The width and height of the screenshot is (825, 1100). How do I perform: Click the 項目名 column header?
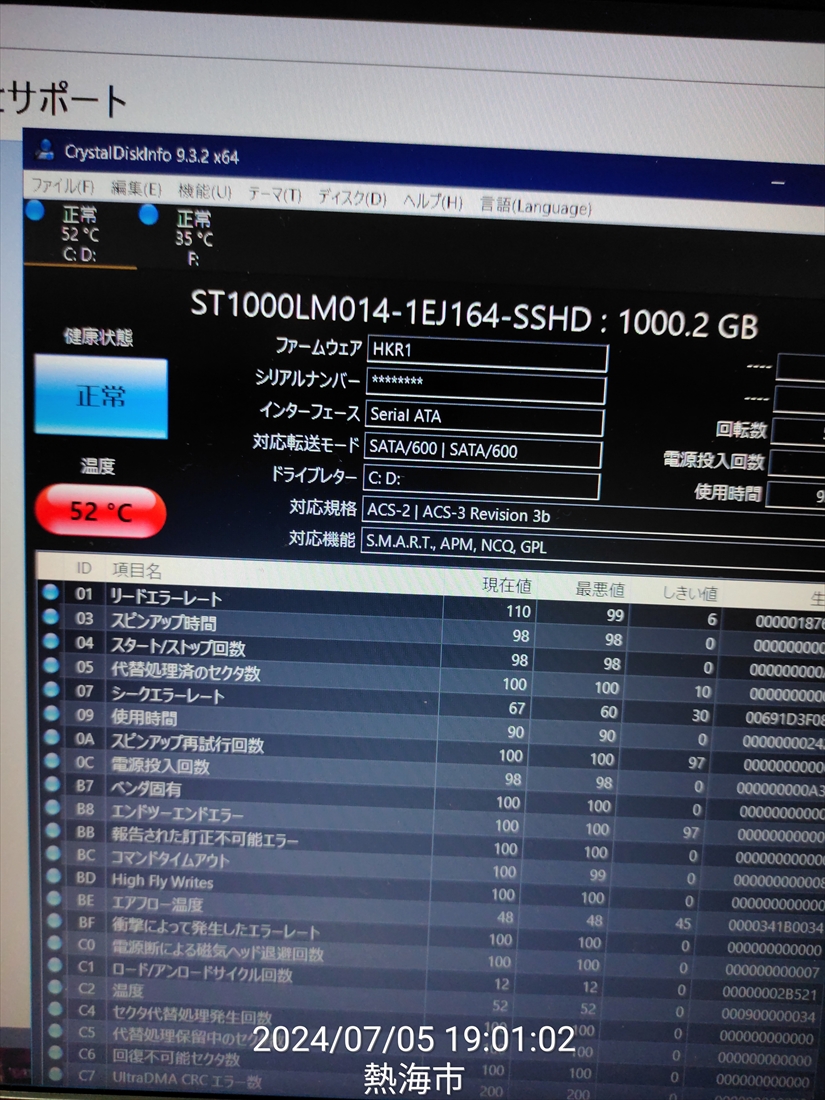[137, 570]
